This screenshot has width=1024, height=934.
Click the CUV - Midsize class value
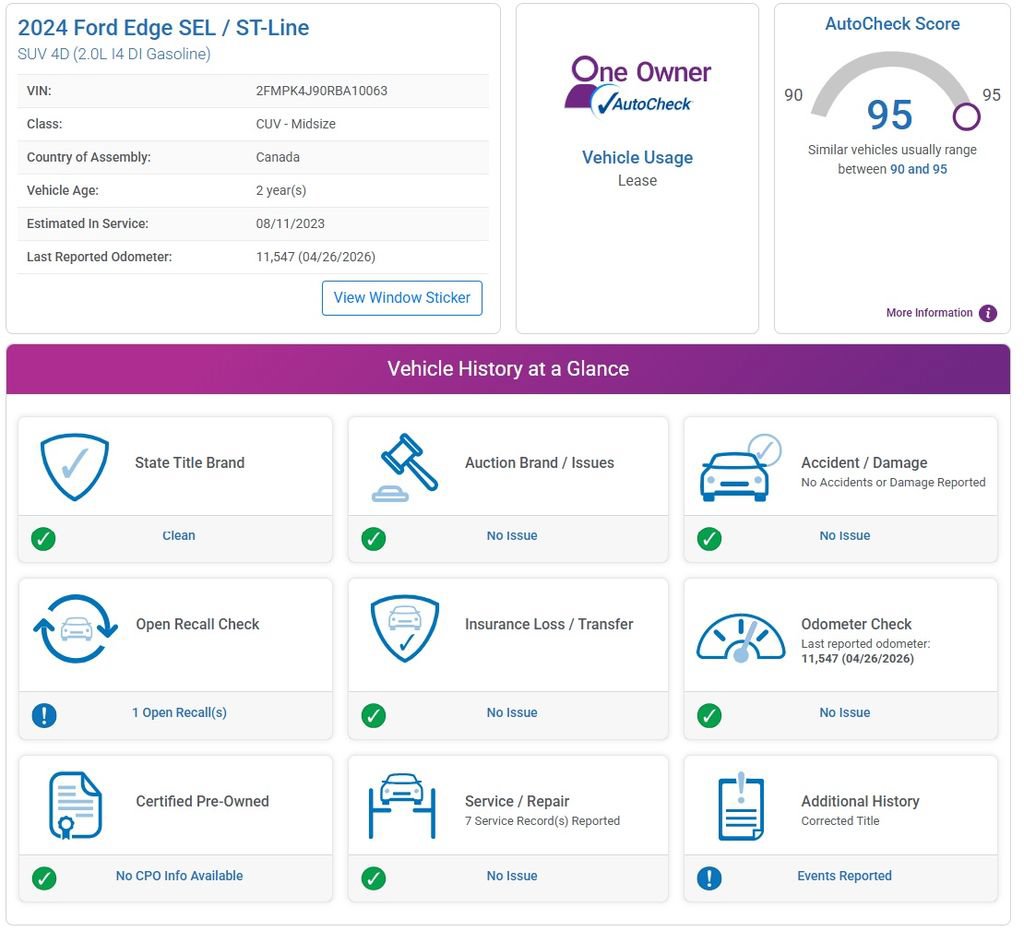(x=296, y=124)
